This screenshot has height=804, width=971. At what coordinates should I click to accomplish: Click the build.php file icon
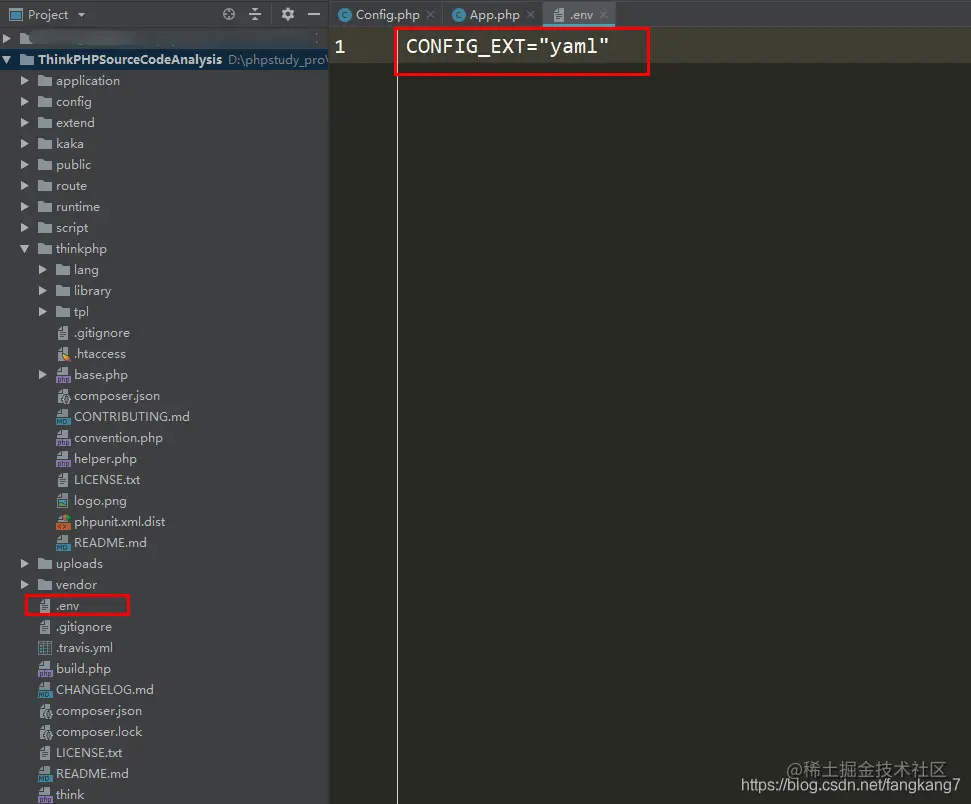tap(45, 669)
